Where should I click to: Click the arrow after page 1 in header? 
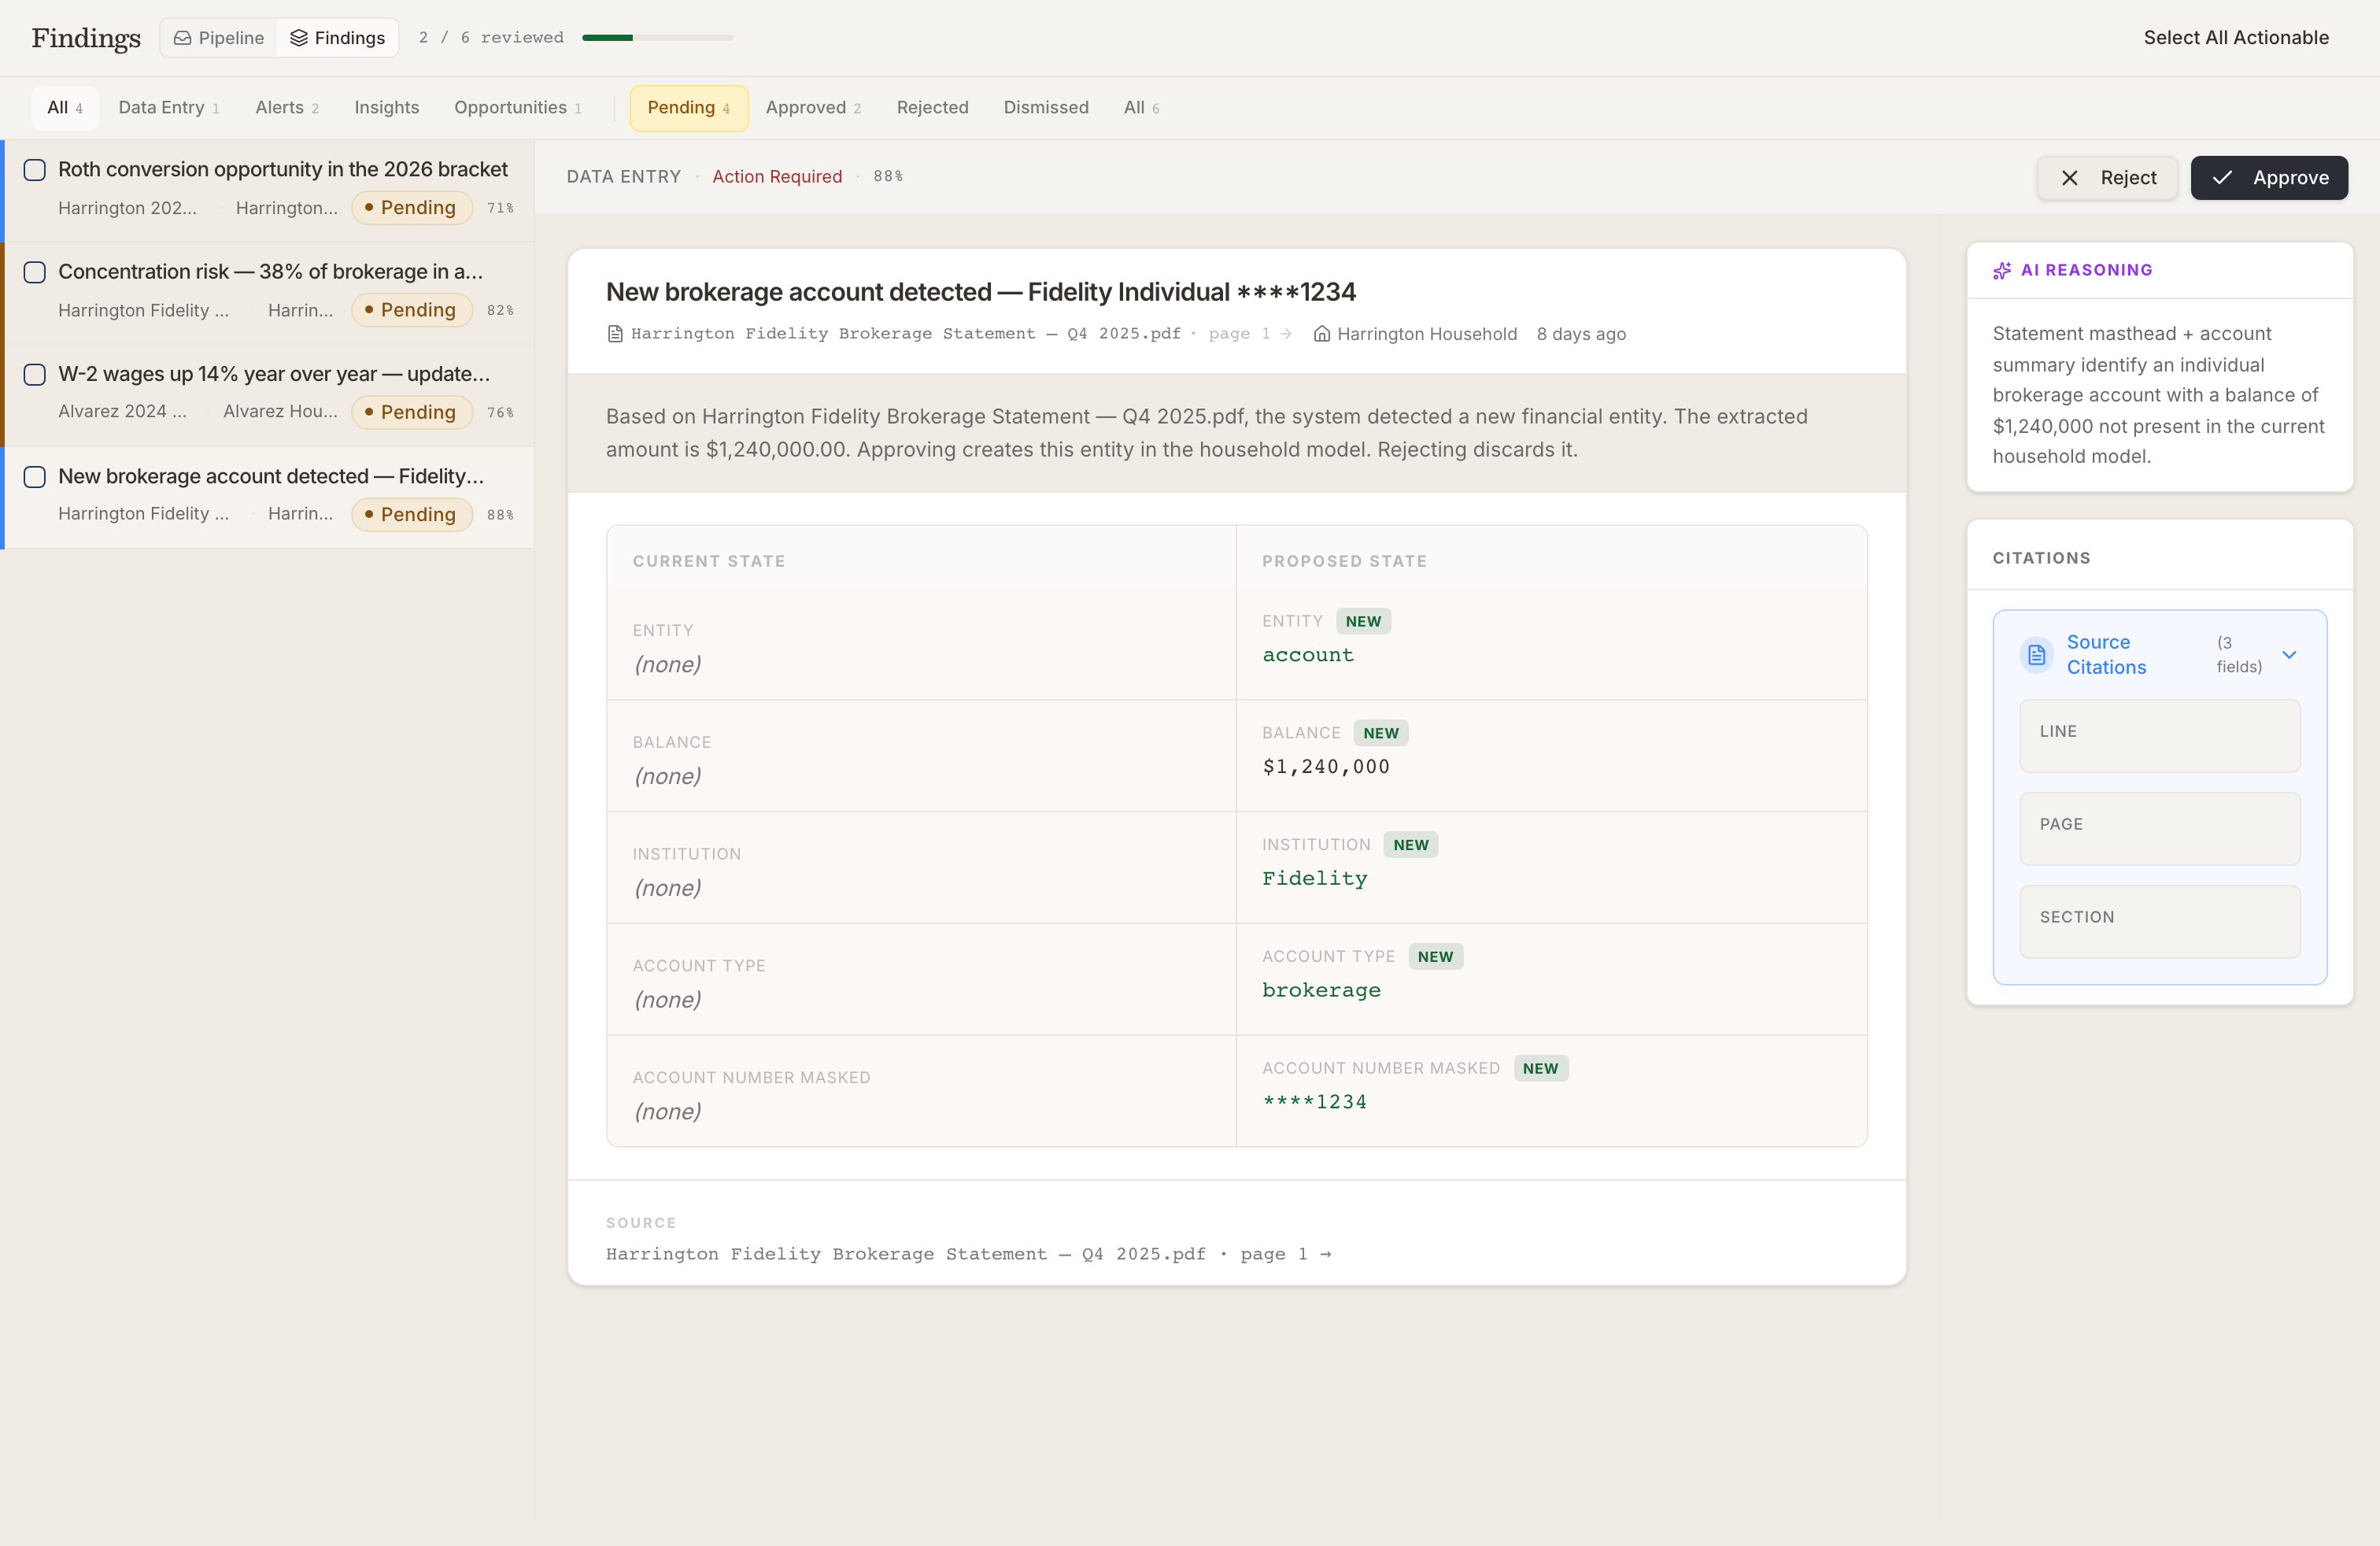pyautogui.click(x=1286, y=334)
